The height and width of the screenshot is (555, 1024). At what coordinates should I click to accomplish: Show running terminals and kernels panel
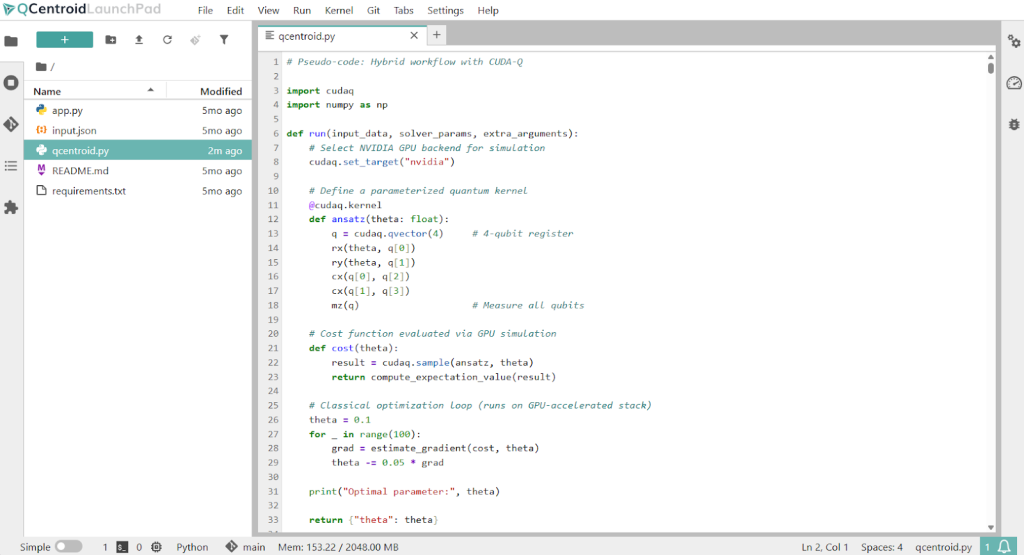pos(11,83)
